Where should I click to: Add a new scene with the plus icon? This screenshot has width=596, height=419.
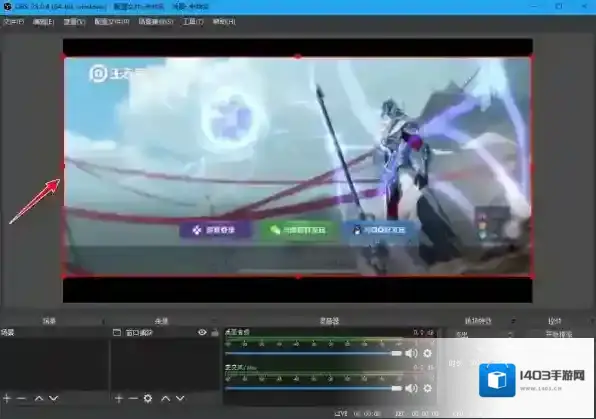pos(6,398)
